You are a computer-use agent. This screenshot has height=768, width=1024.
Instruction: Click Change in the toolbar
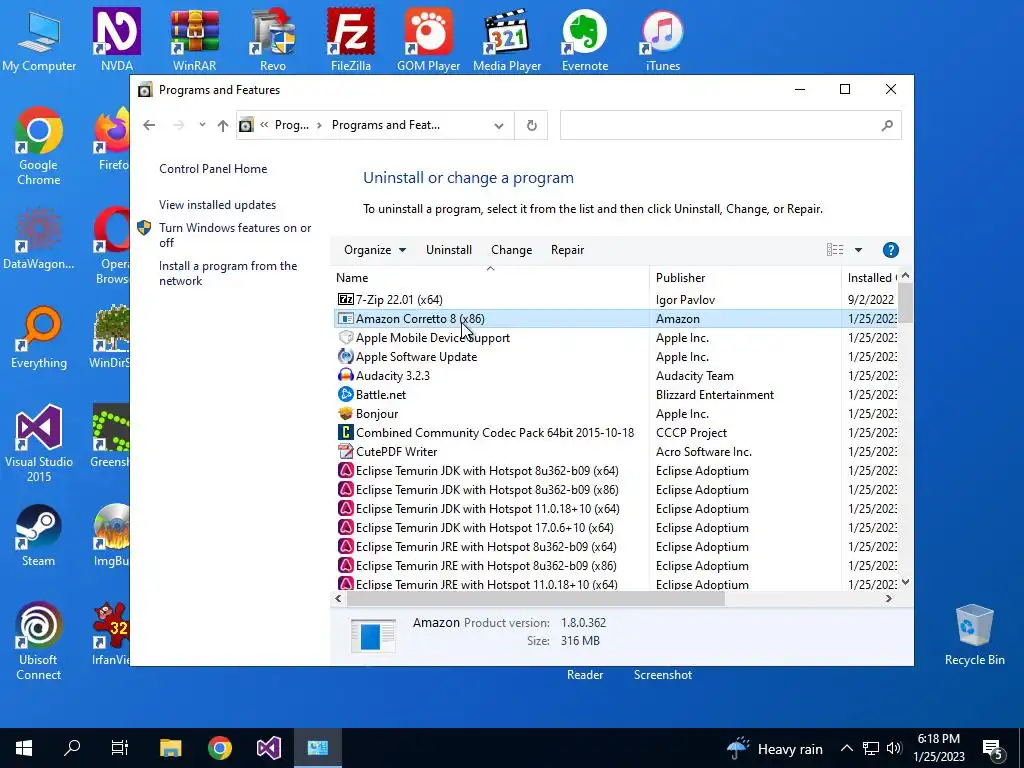(511, 250)
